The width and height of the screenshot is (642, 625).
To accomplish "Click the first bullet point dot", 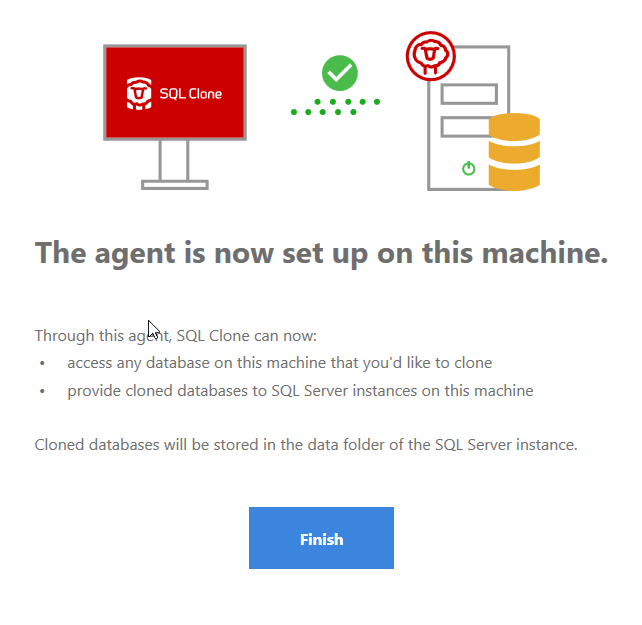I will click(42, 363).
